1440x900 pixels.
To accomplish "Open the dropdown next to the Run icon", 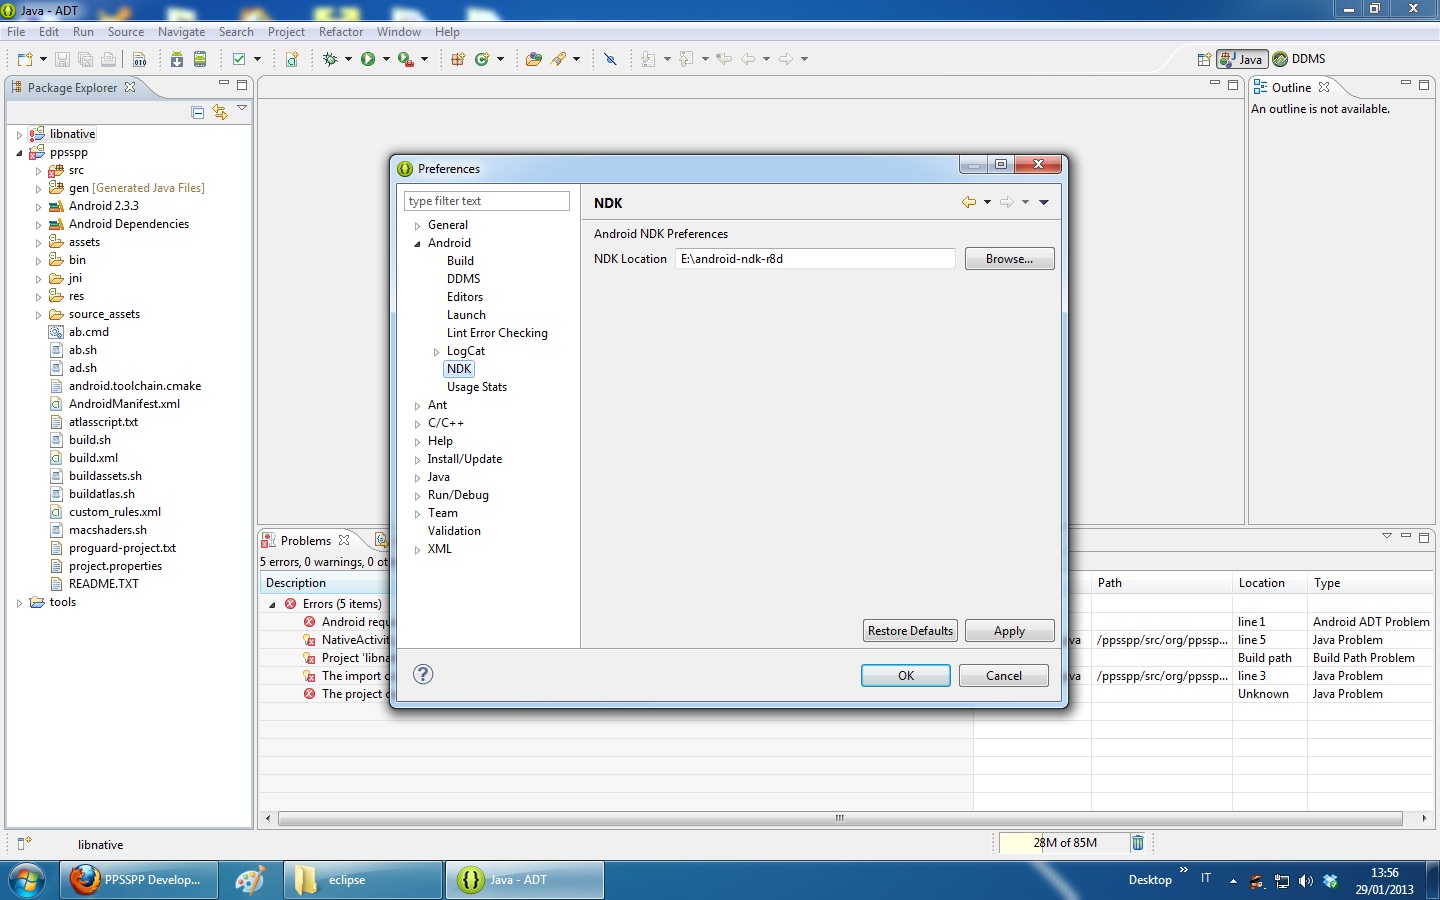I will 386,59.
